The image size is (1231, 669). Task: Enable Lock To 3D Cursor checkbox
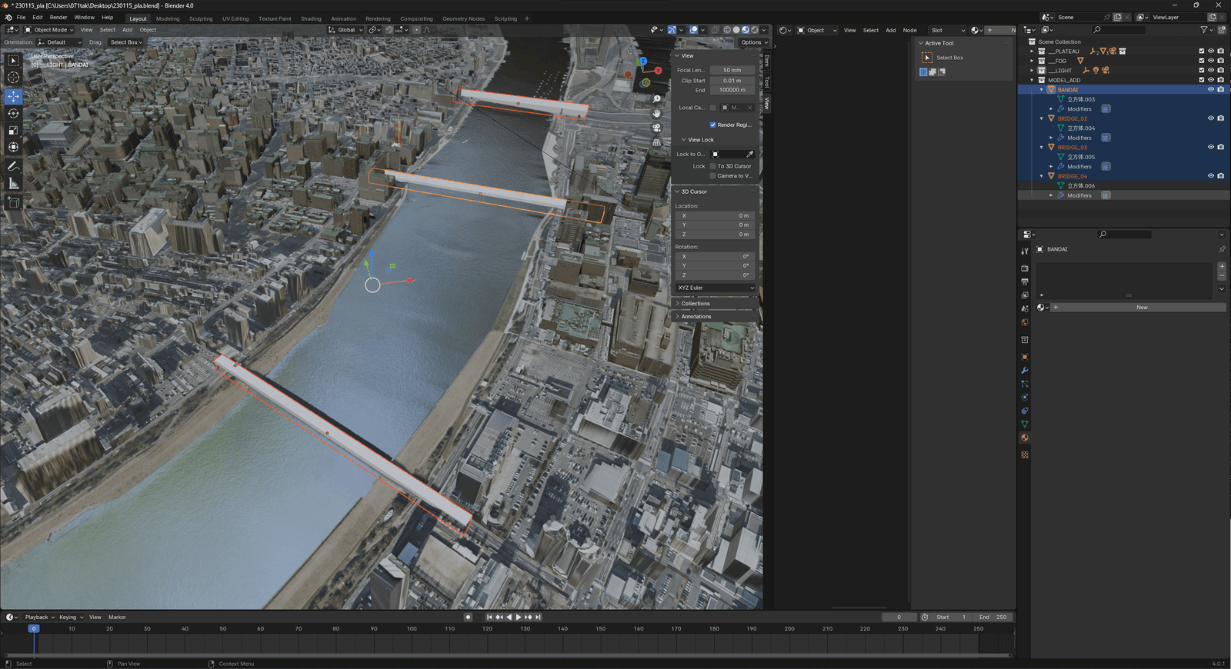[x=713, y=166]
